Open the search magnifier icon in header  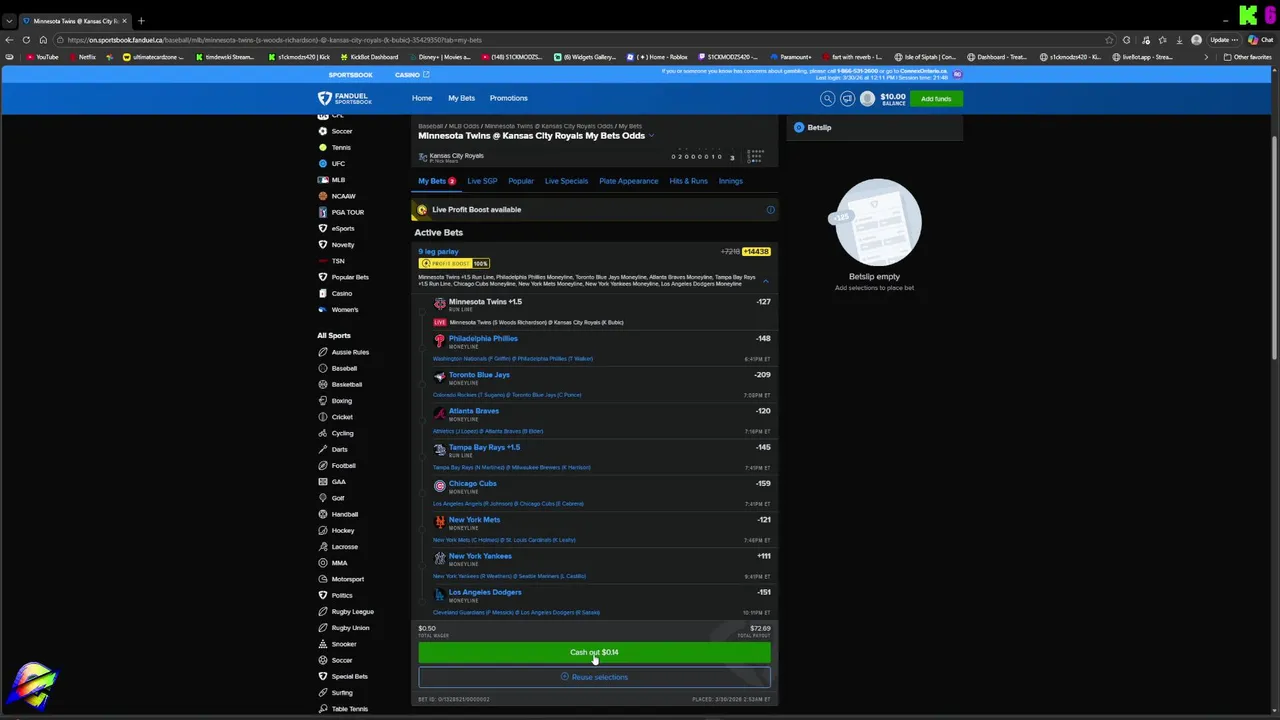click(827, 98)
